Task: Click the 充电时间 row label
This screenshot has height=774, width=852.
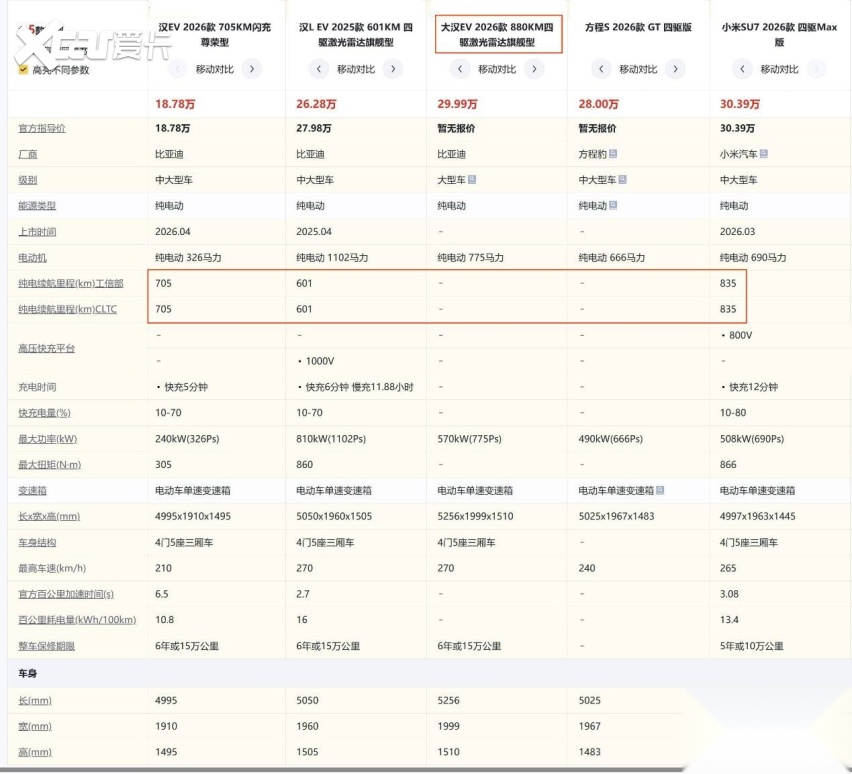Action: pyautogui.click(x=37, y=387)
